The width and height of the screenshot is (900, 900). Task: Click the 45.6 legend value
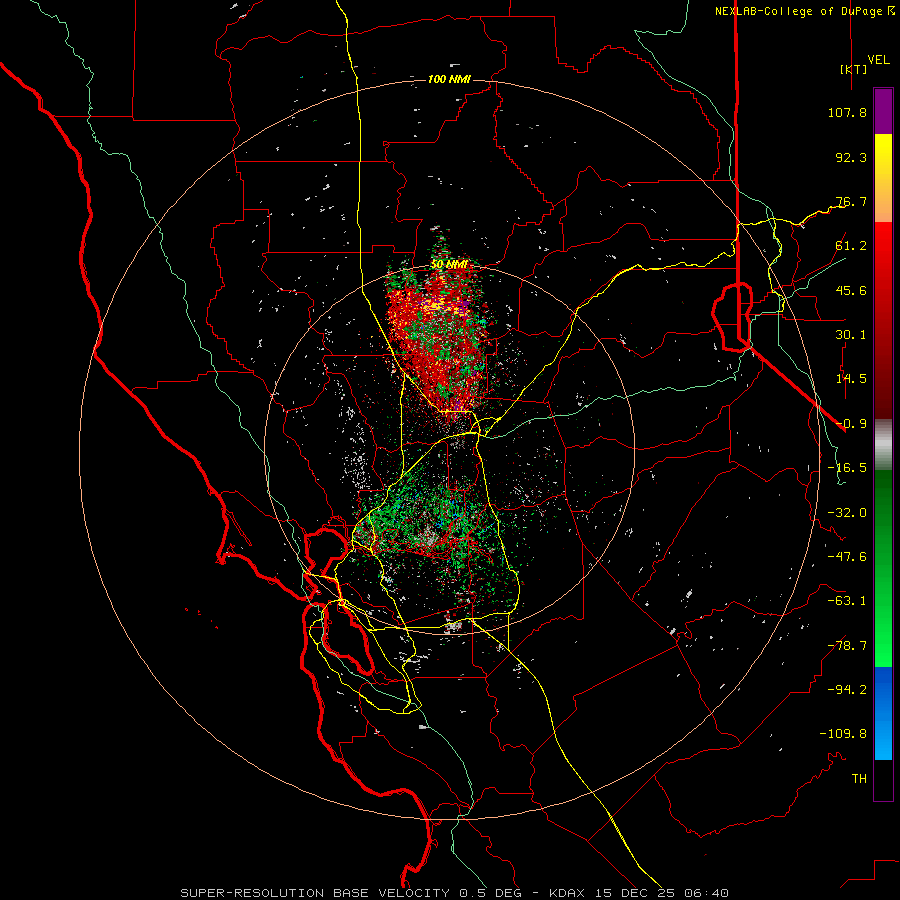click(851, 290)
